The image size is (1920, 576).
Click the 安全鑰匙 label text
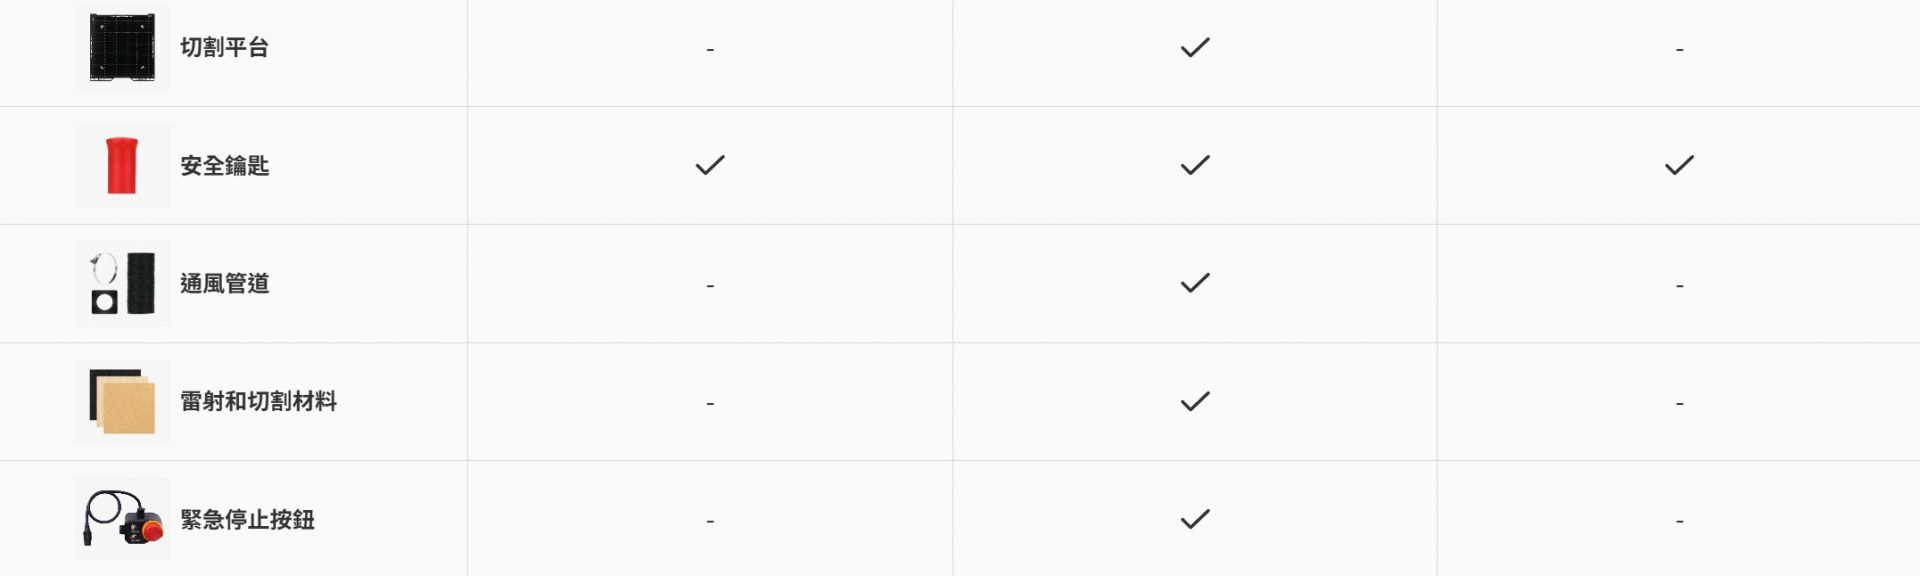tap(224, 165)
